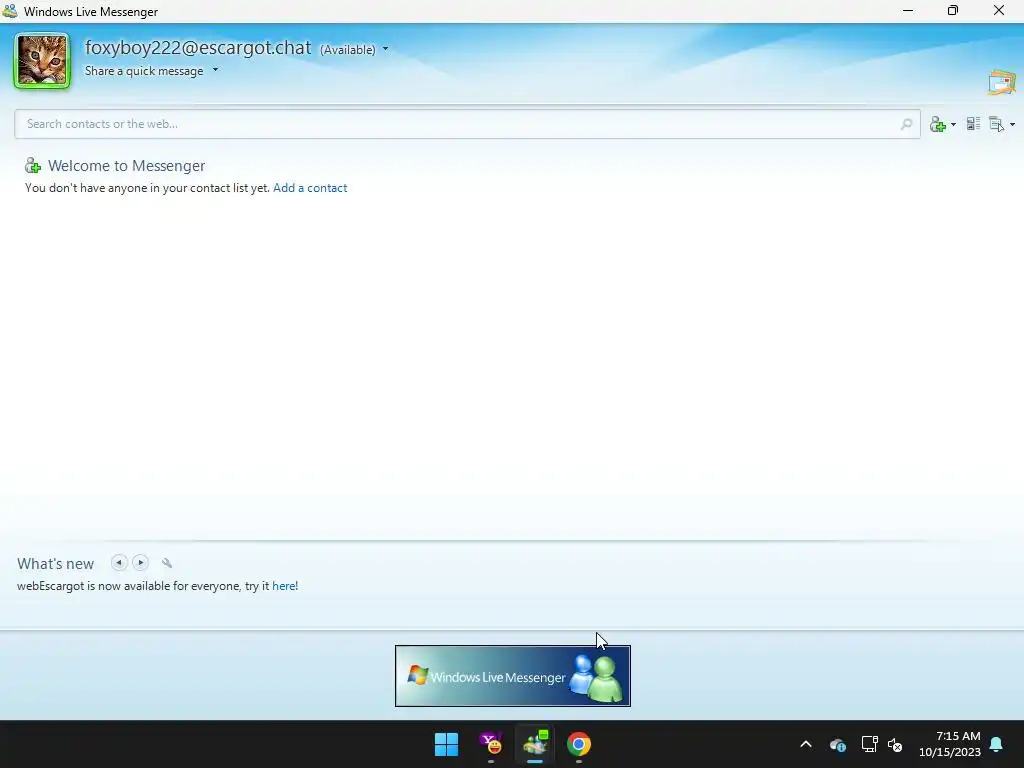Open the notifications bell icon
This screenshot has width=1024, height=768.
pyautogui.click(x=997, y=744)
